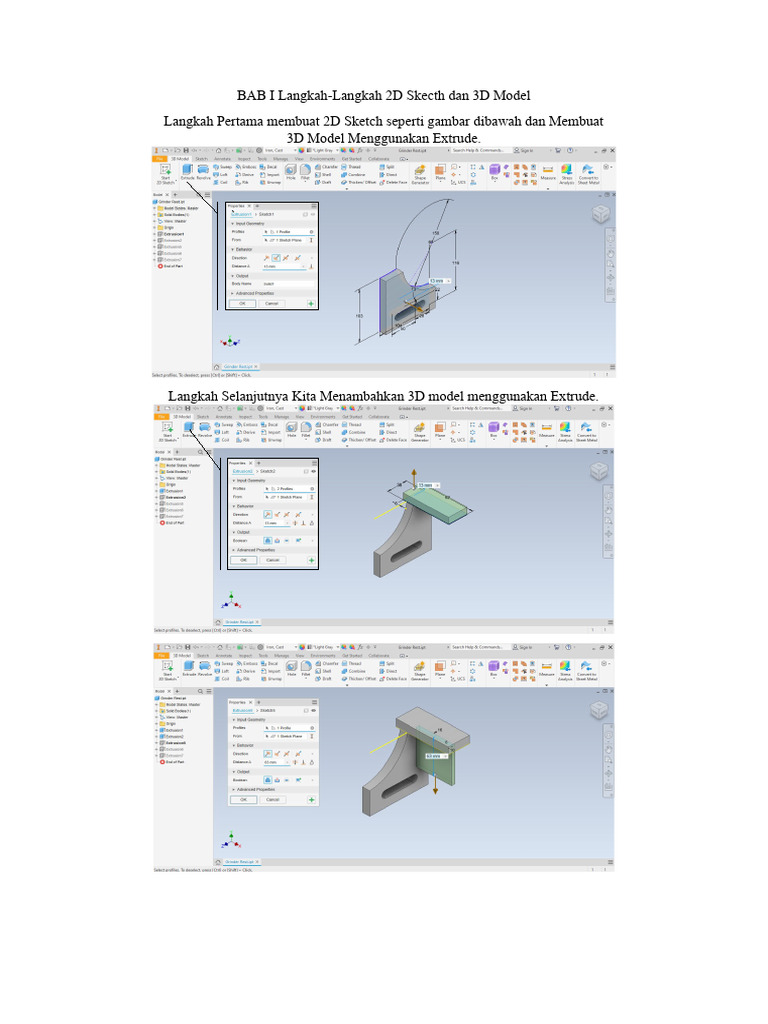Open the View ribbon tab in the third screenshot
This screenshot has height=1024, width=768.
299,655
